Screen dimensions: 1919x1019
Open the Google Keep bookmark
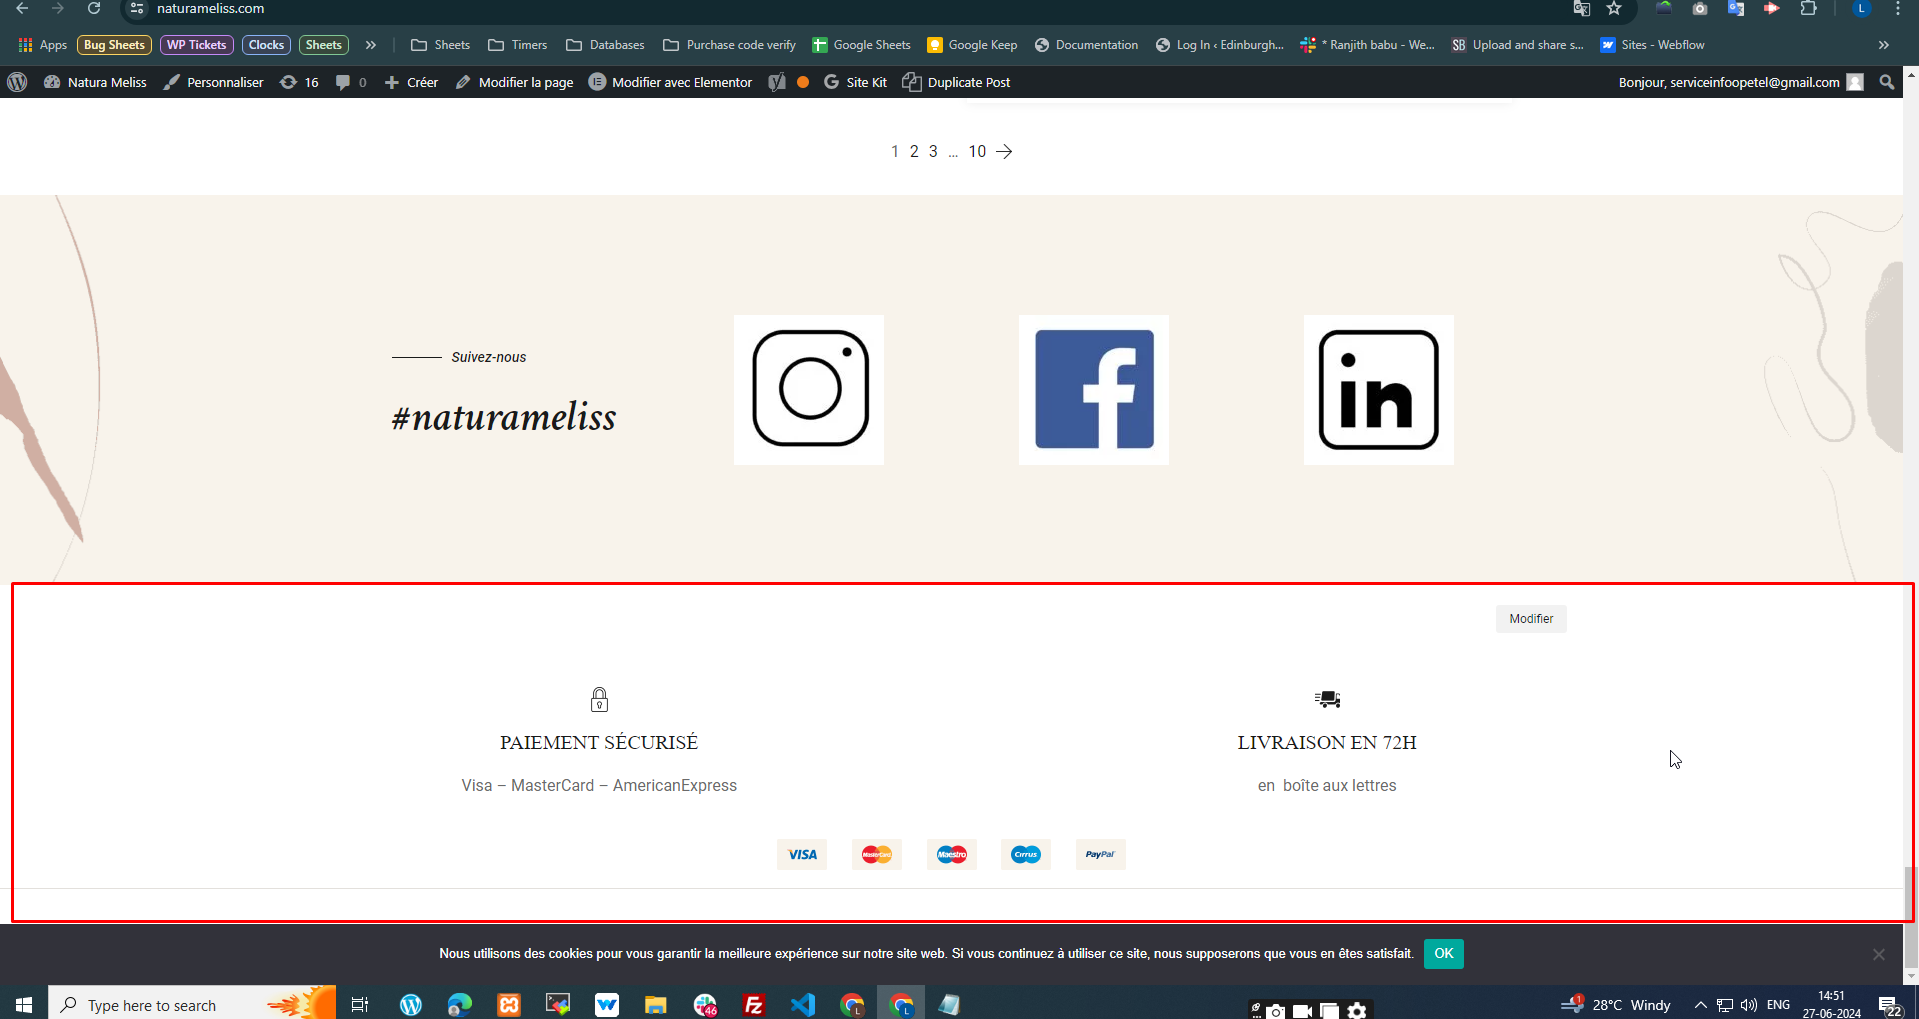(972, 45)
